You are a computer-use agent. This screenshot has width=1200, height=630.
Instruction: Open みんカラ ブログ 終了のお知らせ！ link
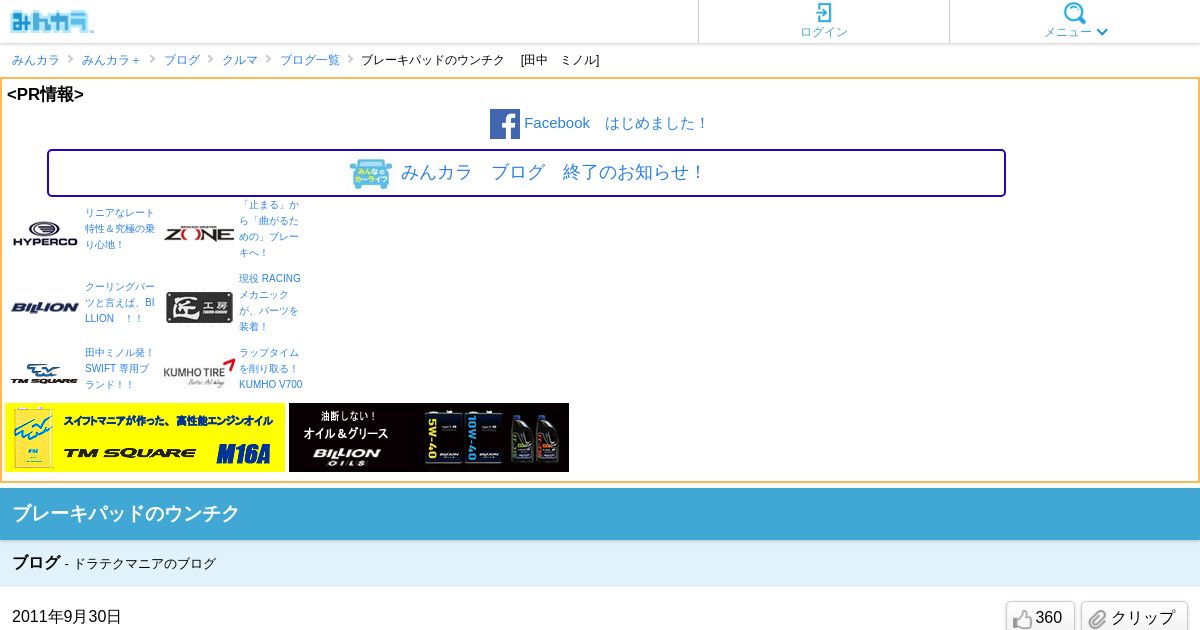(x=553, y=172)
